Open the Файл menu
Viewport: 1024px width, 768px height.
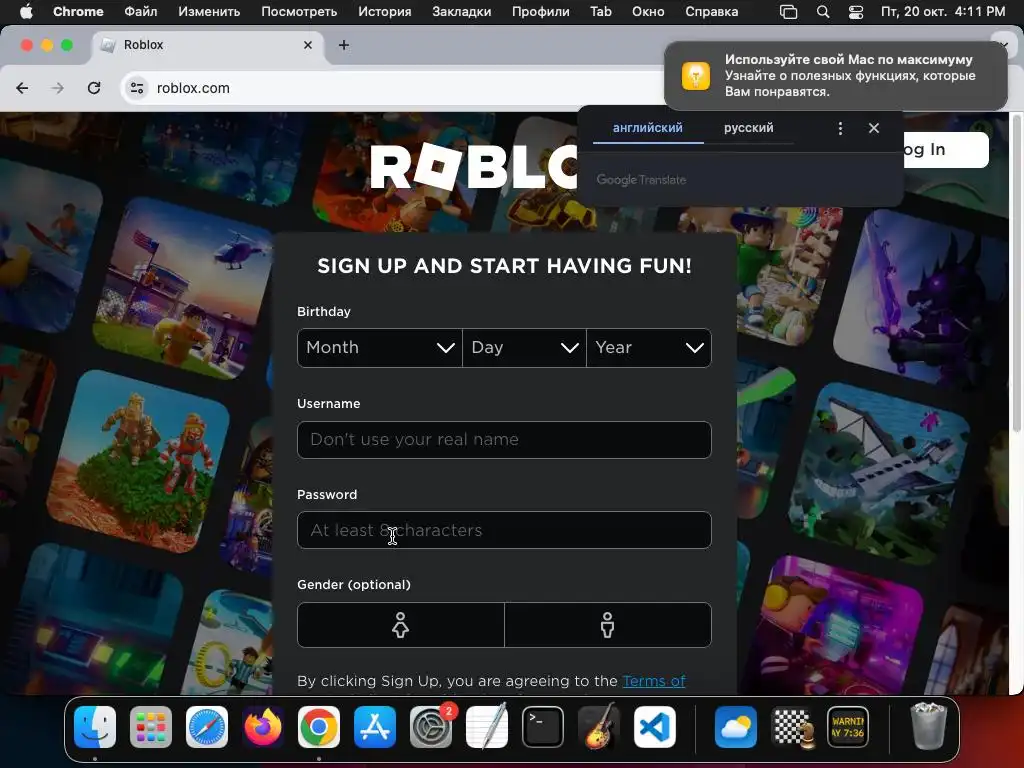point(141,12)
